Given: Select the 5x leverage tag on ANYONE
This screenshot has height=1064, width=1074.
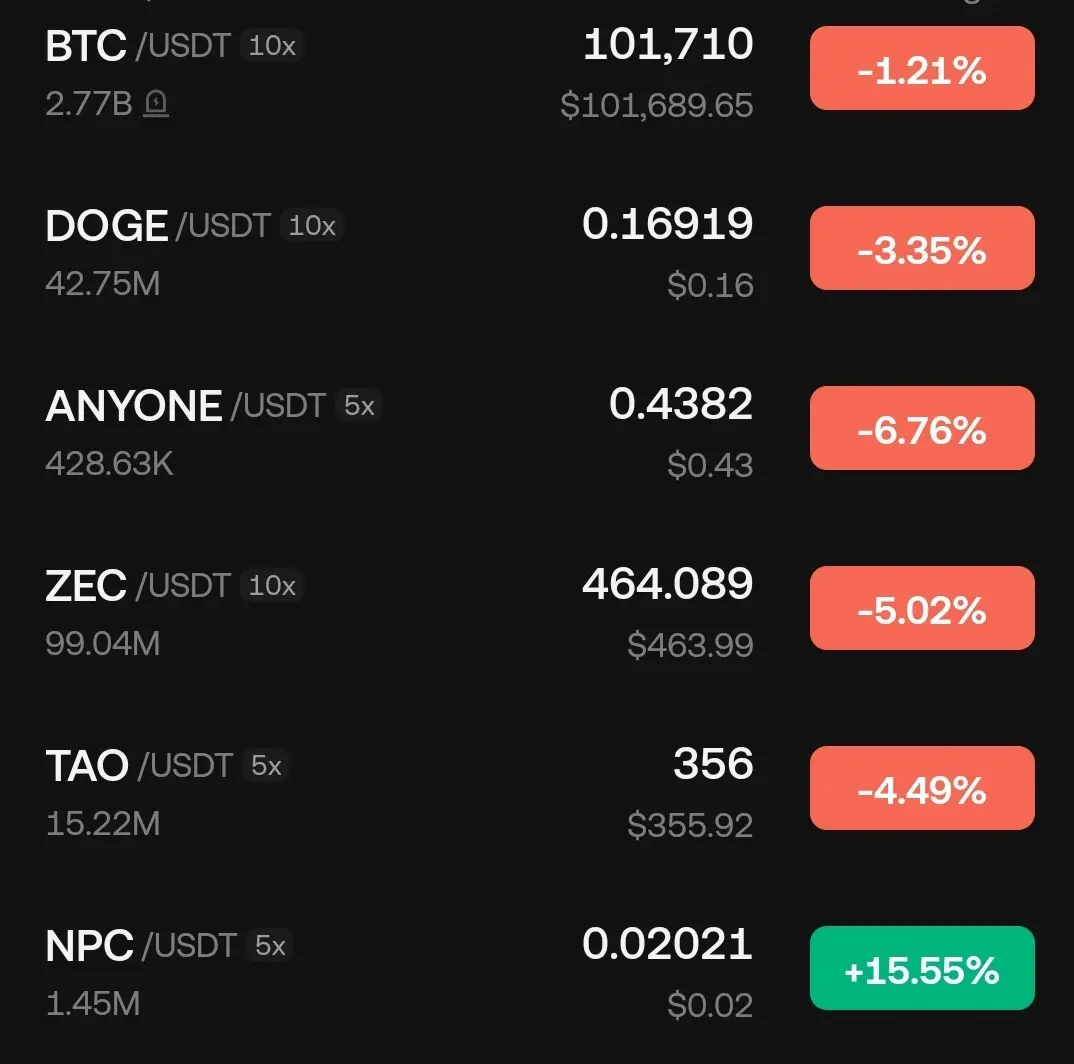Looking at the screenshot, I should pos(359,406).
